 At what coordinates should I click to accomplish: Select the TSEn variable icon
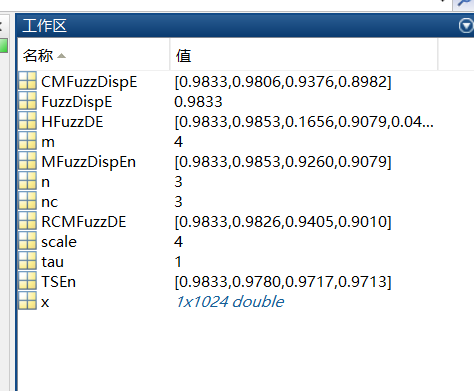27,281
